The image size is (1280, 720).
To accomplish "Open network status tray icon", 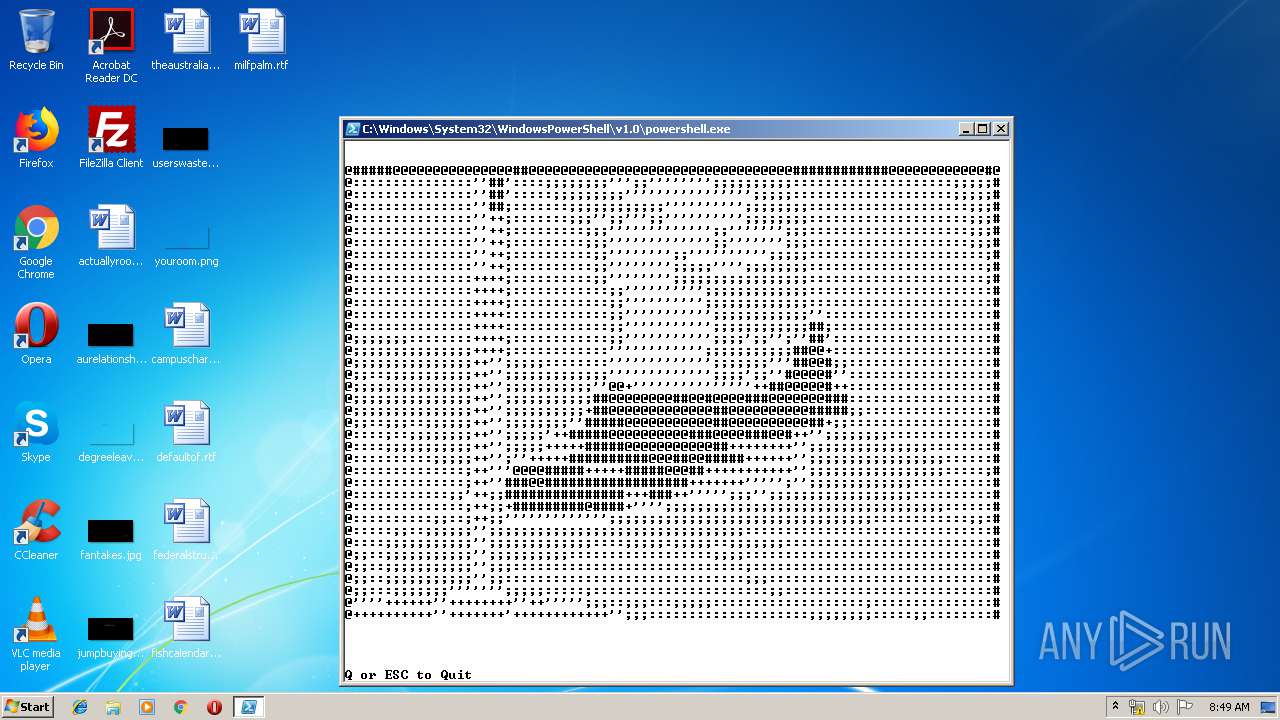I will [x=1138, y=707].
